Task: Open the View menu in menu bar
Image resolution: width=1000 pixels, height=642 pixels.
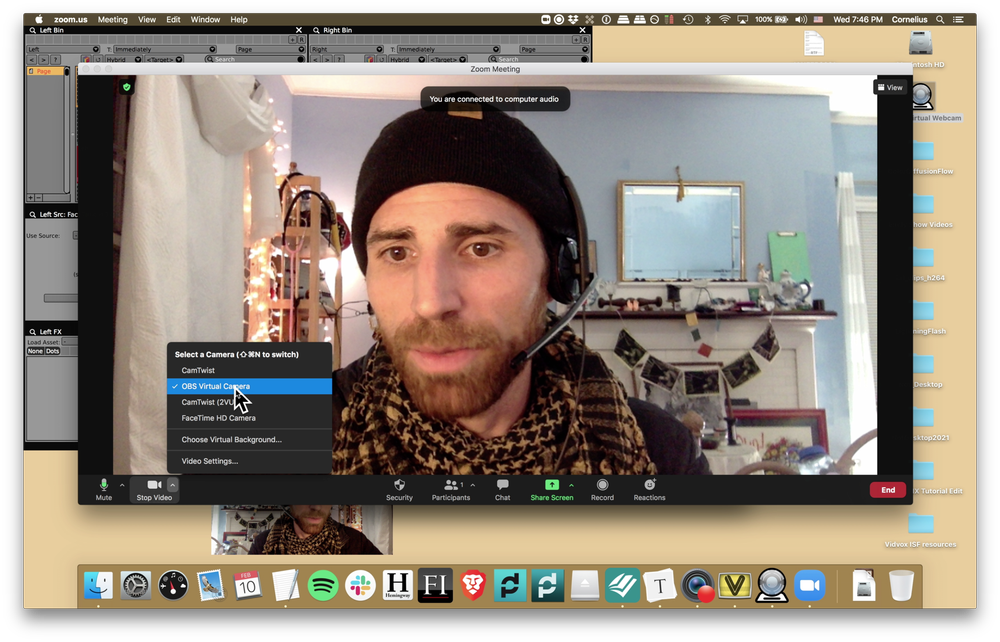Action: click(x=147, y=20)
